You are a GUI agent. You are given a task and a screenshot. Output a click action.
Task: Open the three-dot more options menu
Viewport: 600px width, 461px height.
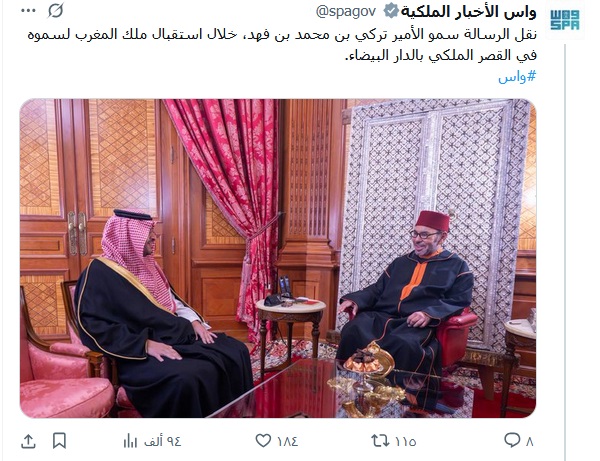(28, 11)
